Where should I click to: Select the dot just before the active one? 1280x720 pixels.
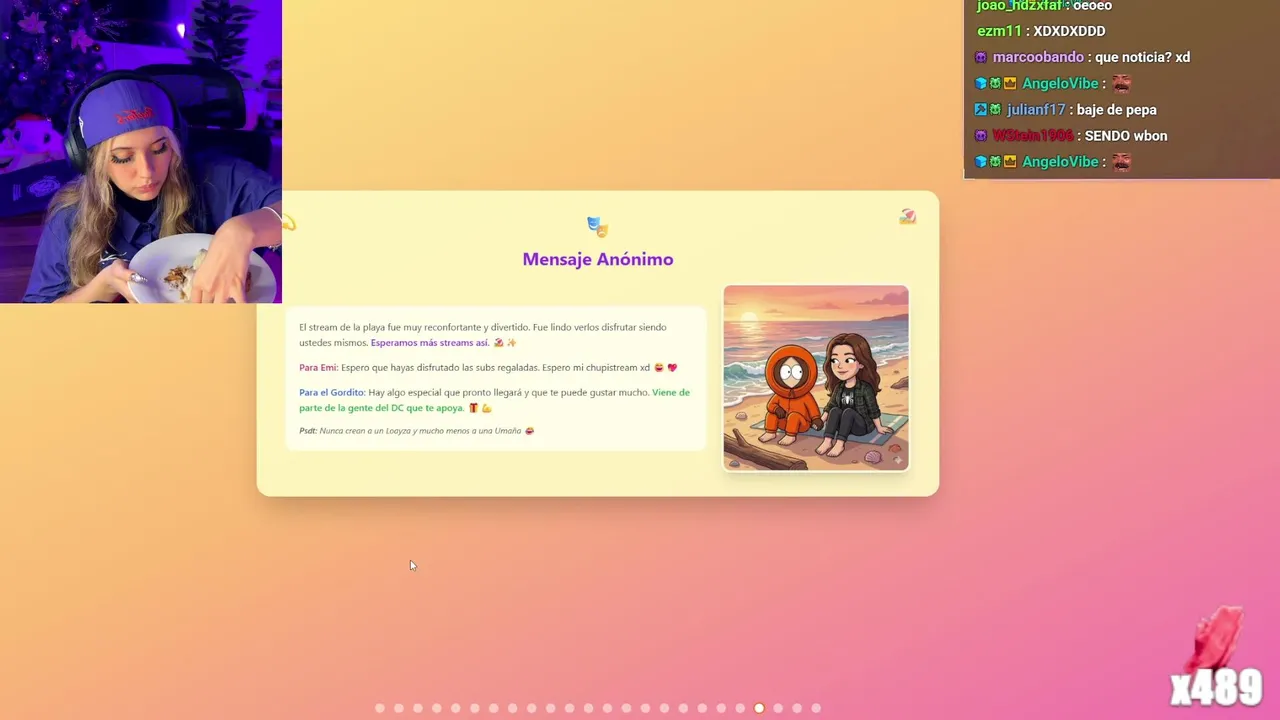click(x=740, y=708)
